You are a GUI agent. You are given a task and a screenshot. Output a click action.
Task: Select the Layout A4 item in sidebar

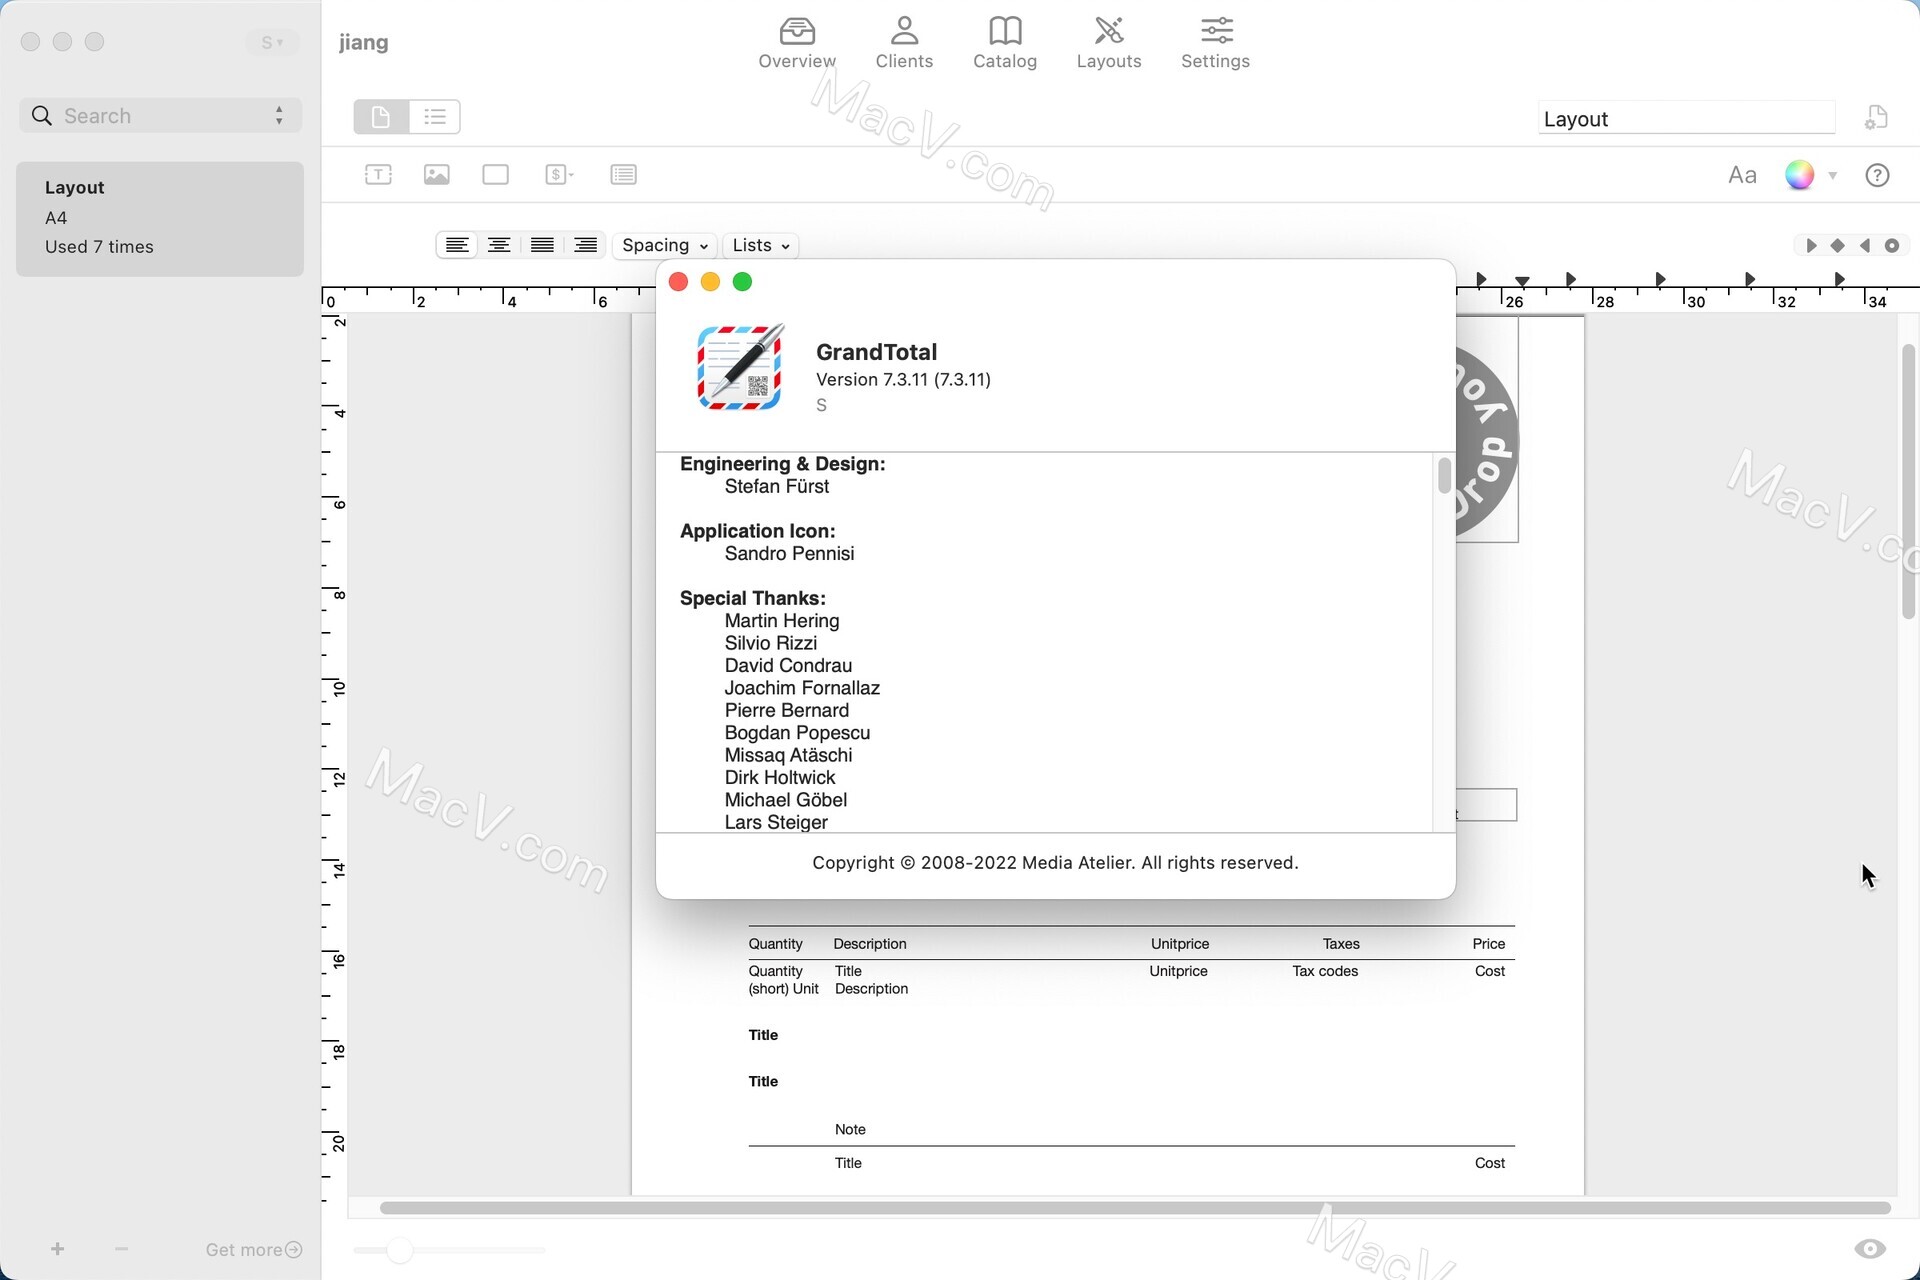(x=160, y=218)
